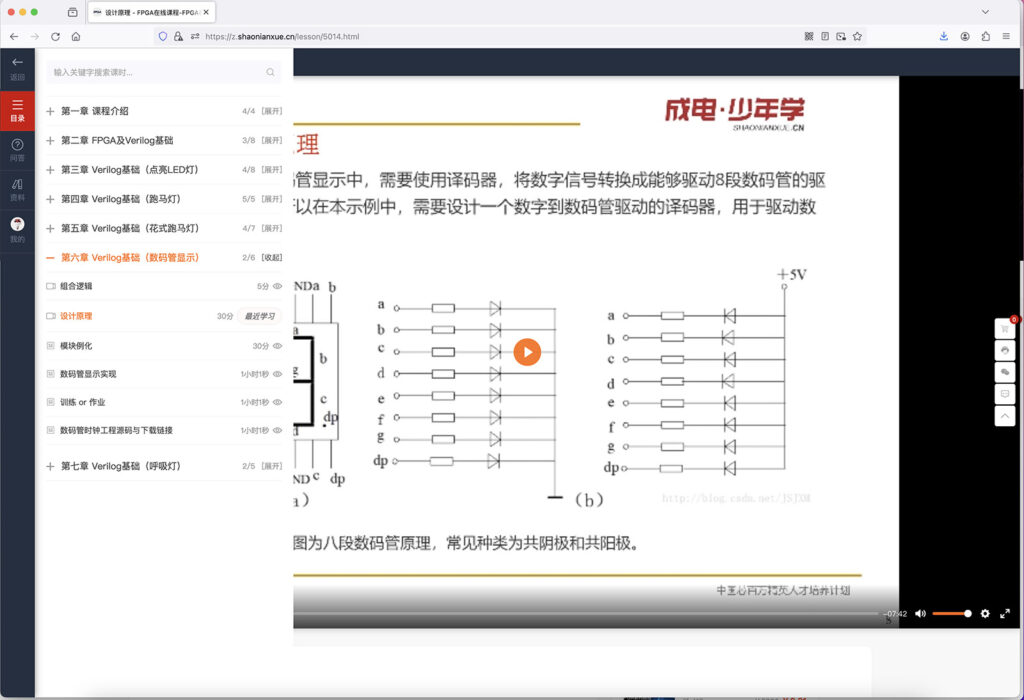This screenshot has height=700, width=1024.
Task: Mute the video volume speaker icon
Action: click(x=920, y=614)
